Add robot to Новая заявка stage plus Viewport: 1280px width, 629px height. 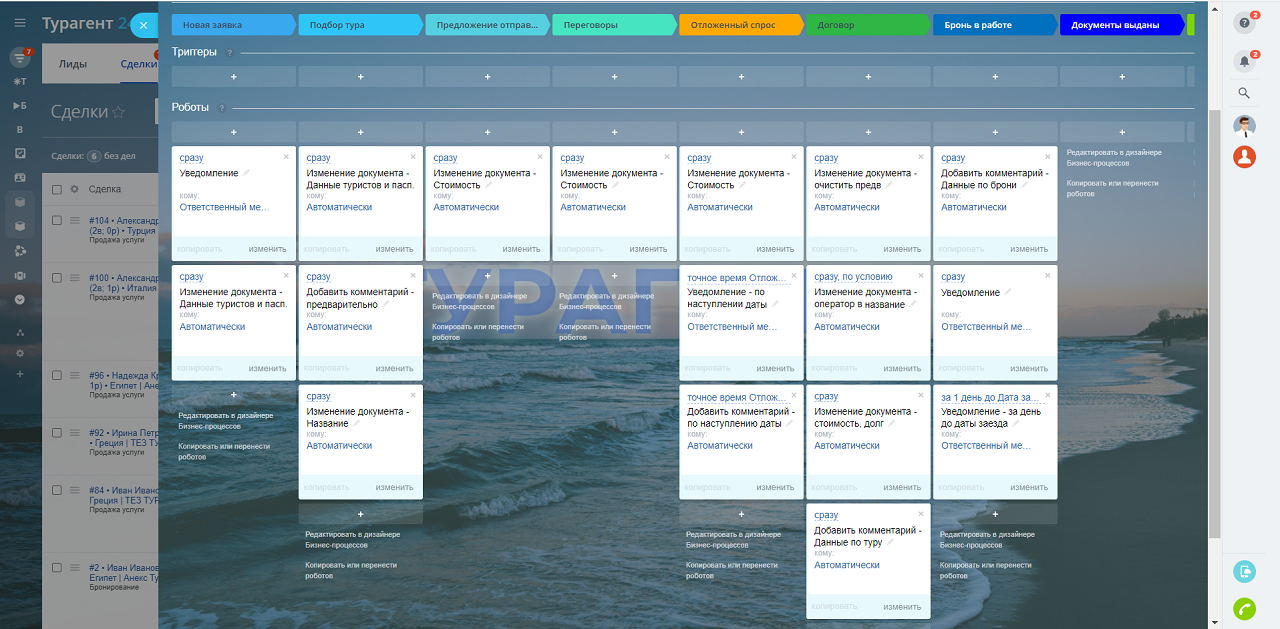pos(234,132)
